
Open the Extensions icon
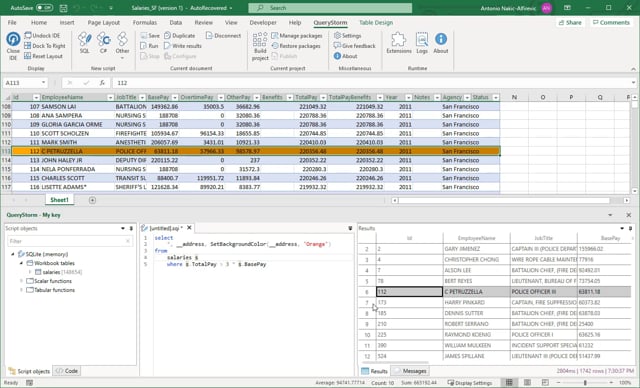[399, 43]
